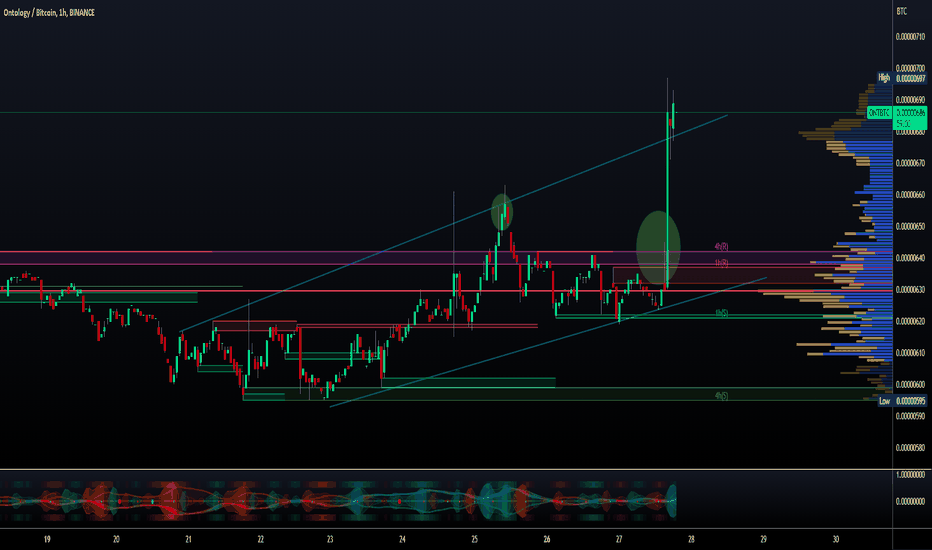Click date 30 on time axis
Image resolution: width=932 pixels, height=550 pixels.
[x=836, y=539]
